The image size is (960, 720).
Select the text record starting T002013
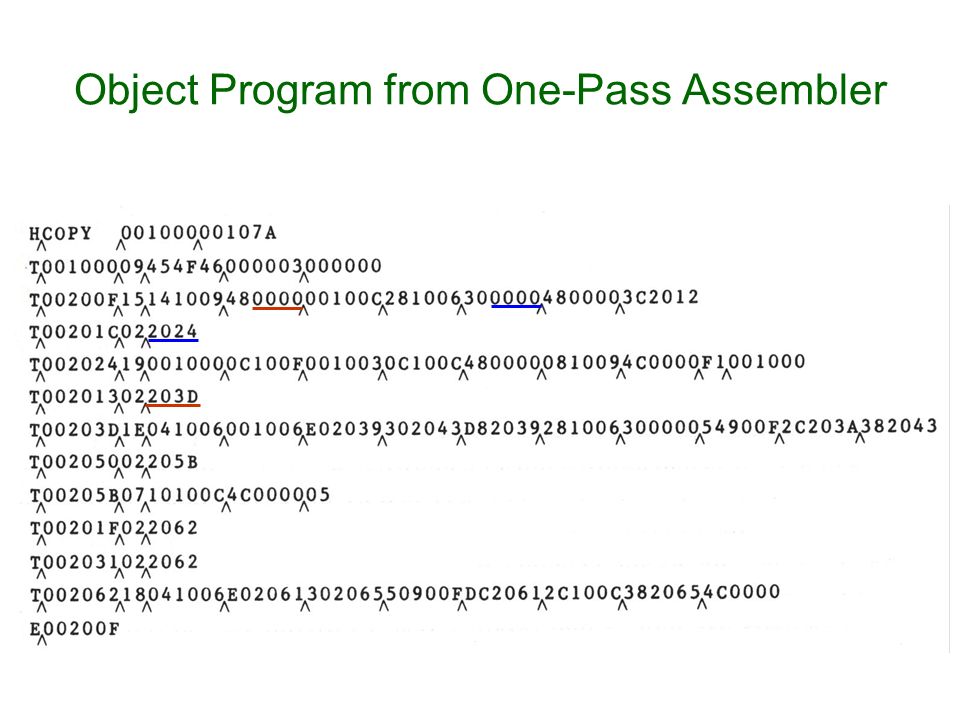tap(114, 397)
